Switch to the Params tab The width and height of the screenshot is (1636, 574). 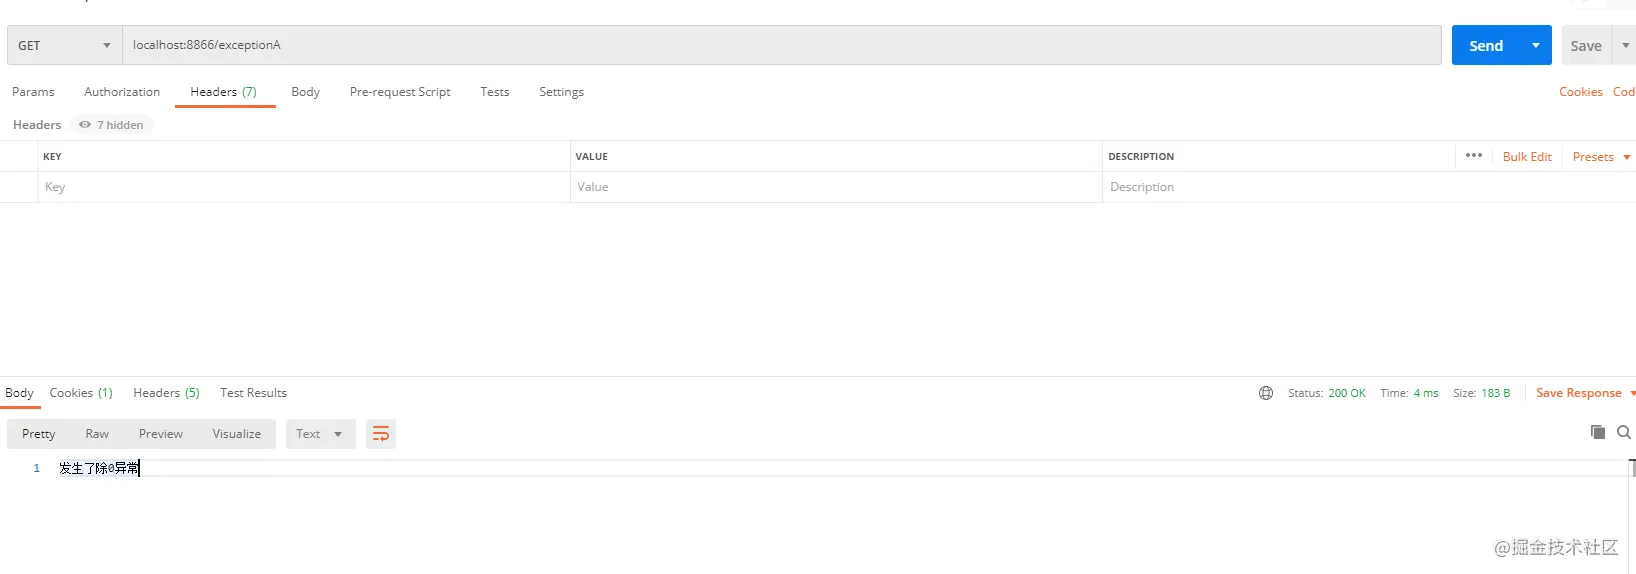tap(33, 92)
